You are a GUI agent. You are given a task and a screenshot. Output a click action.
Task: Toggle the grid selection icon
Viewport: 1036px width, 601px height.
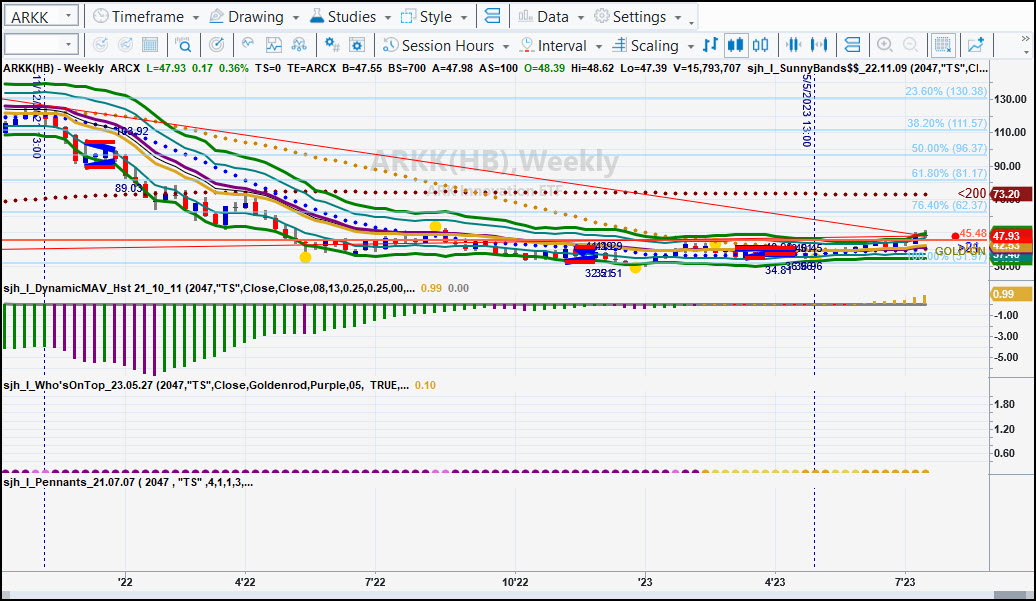point(943,45)
